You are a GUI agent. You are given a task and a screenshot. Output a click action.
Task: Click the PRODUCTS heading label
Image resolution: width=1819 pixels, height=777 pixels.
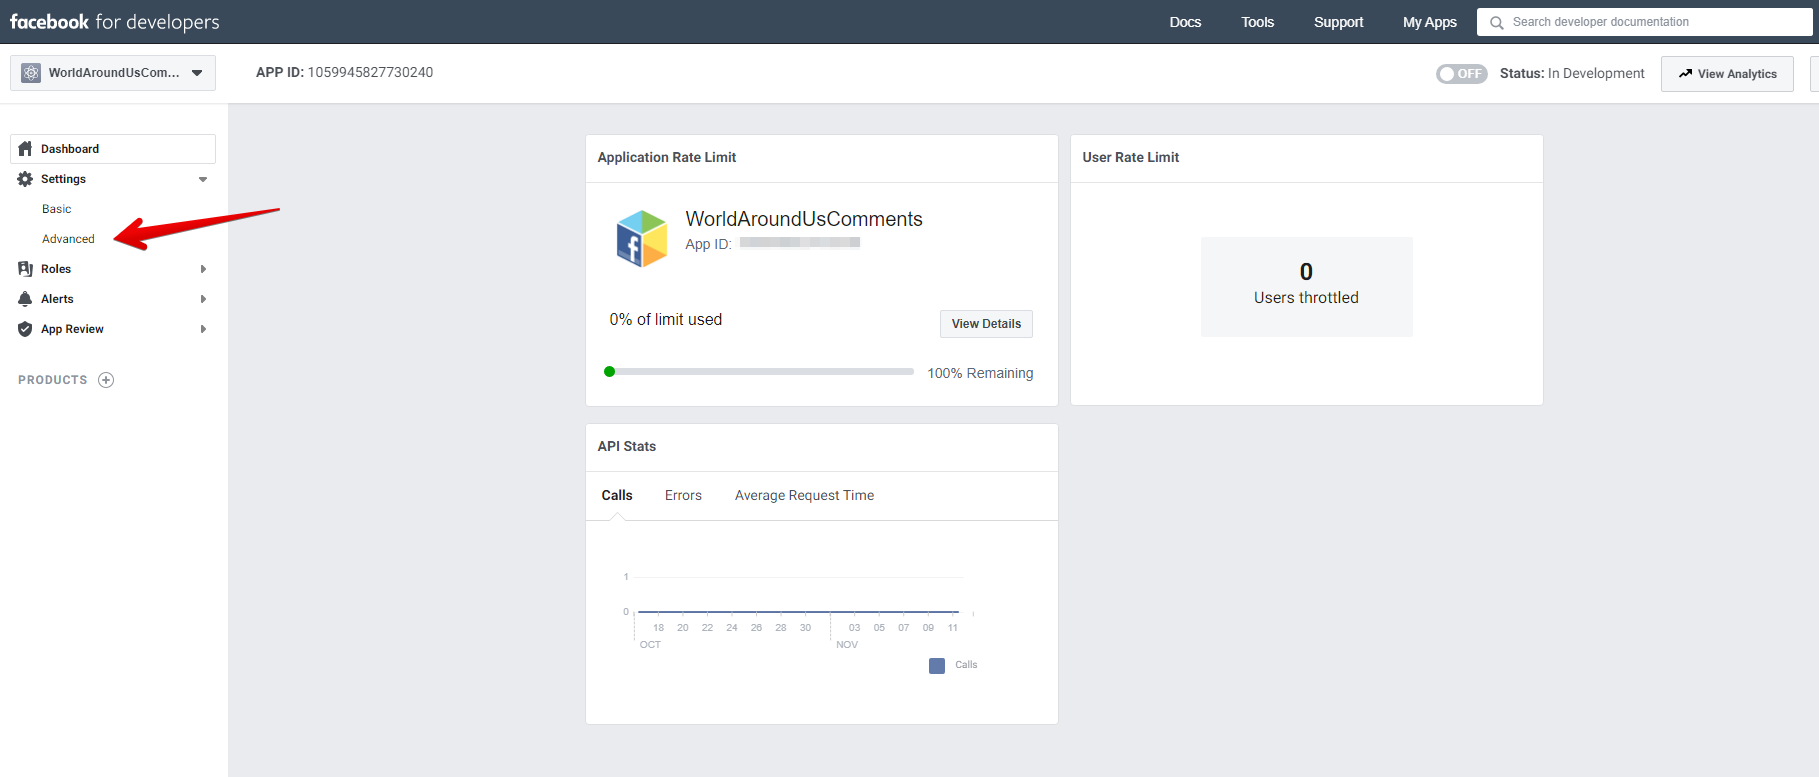[x=53, y=380]
